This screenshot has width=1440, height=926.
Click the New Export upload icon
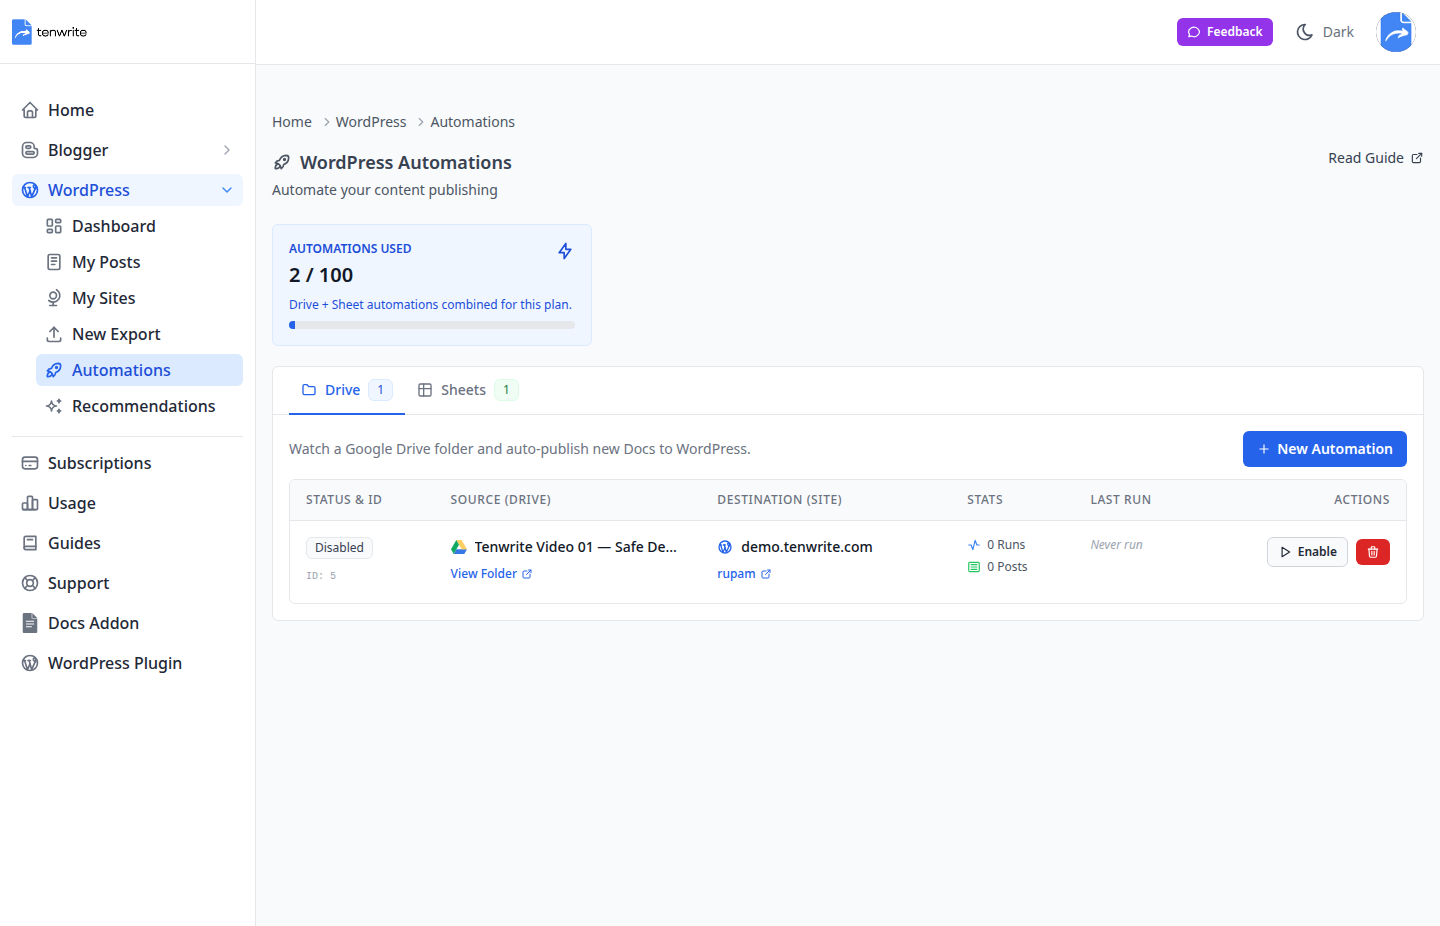pyautogui.click(x=54, y=334)
